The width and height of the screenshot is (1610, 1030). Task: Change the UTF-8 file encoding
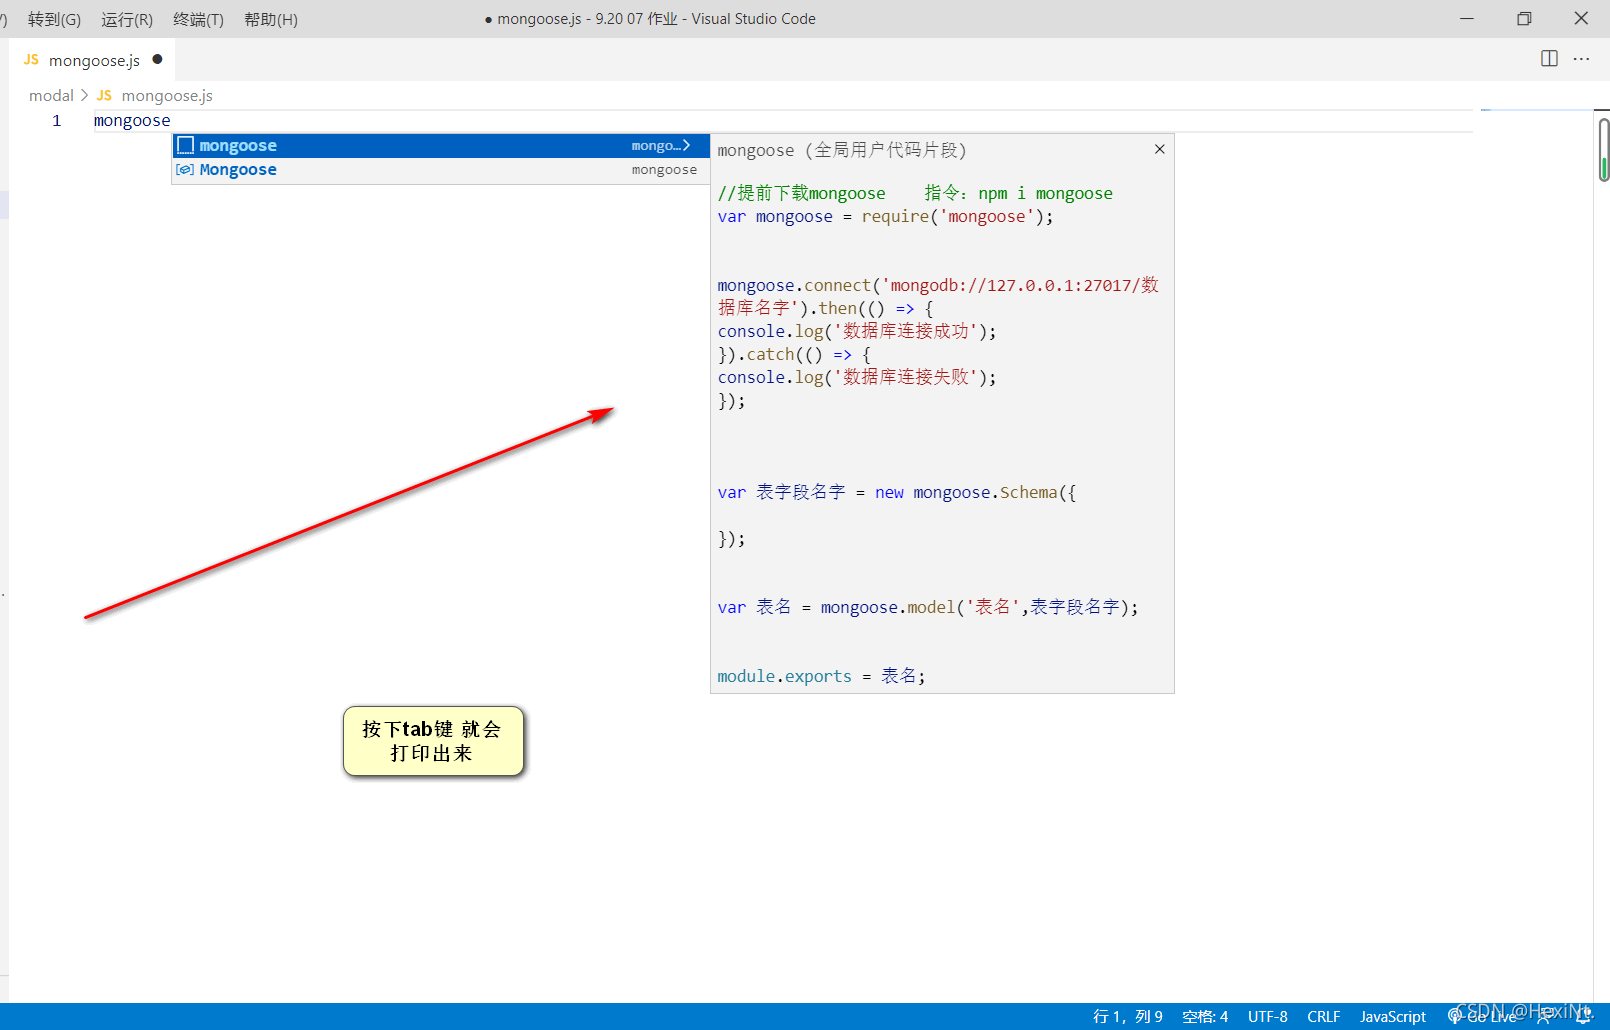point(1268,1016)
